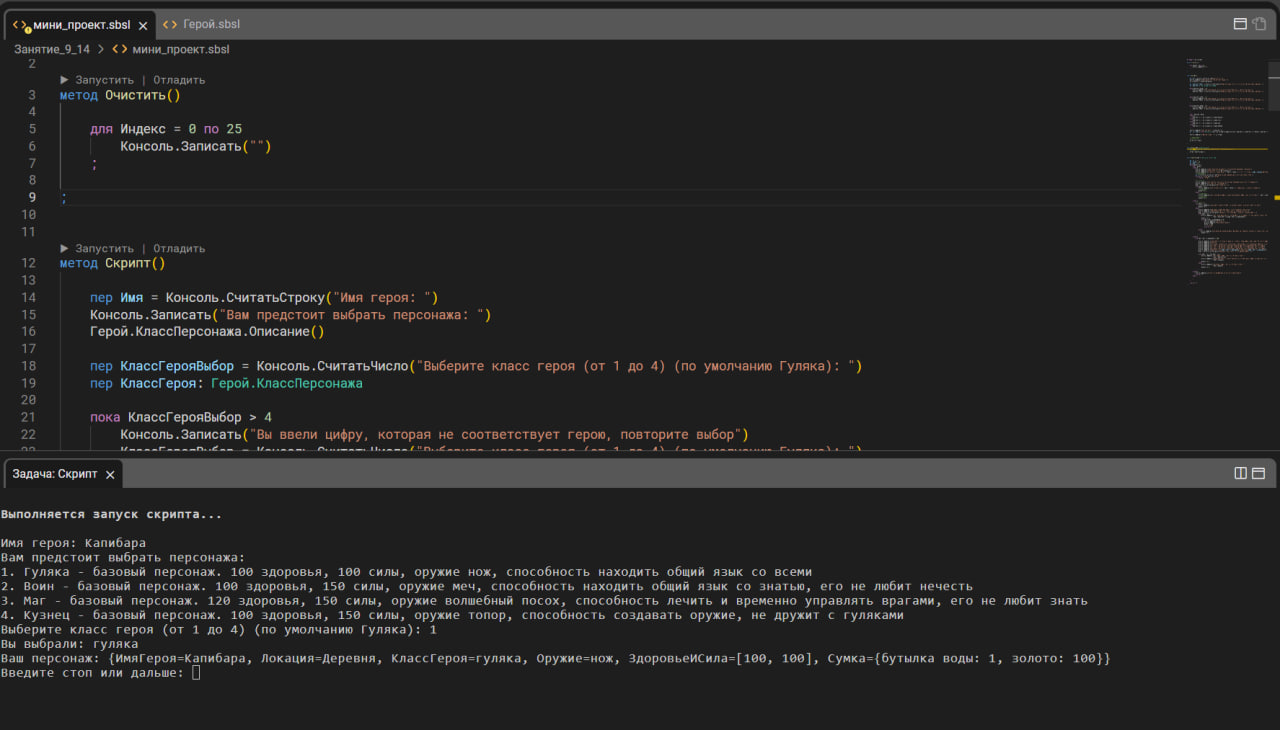1280x730 pixels.
Task: Click line number 18 in the gutter
Action: pyautogui.click(x=28, y=366)
